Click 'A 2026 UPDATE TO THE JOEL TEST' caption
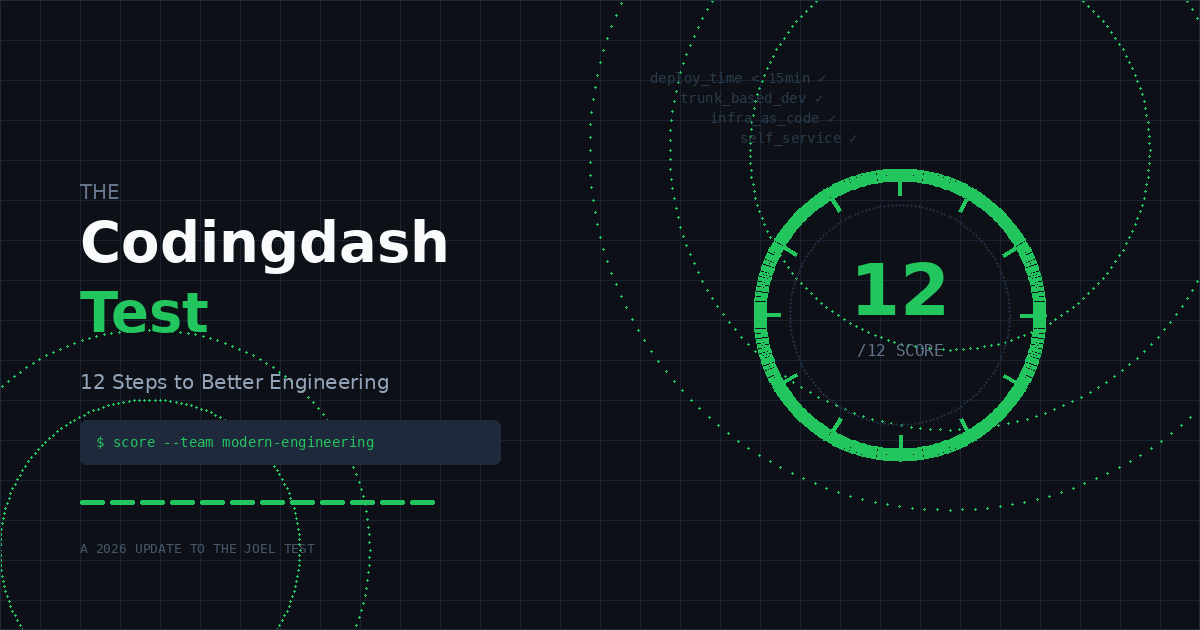 pyautogui.click(x=197, y=548)
